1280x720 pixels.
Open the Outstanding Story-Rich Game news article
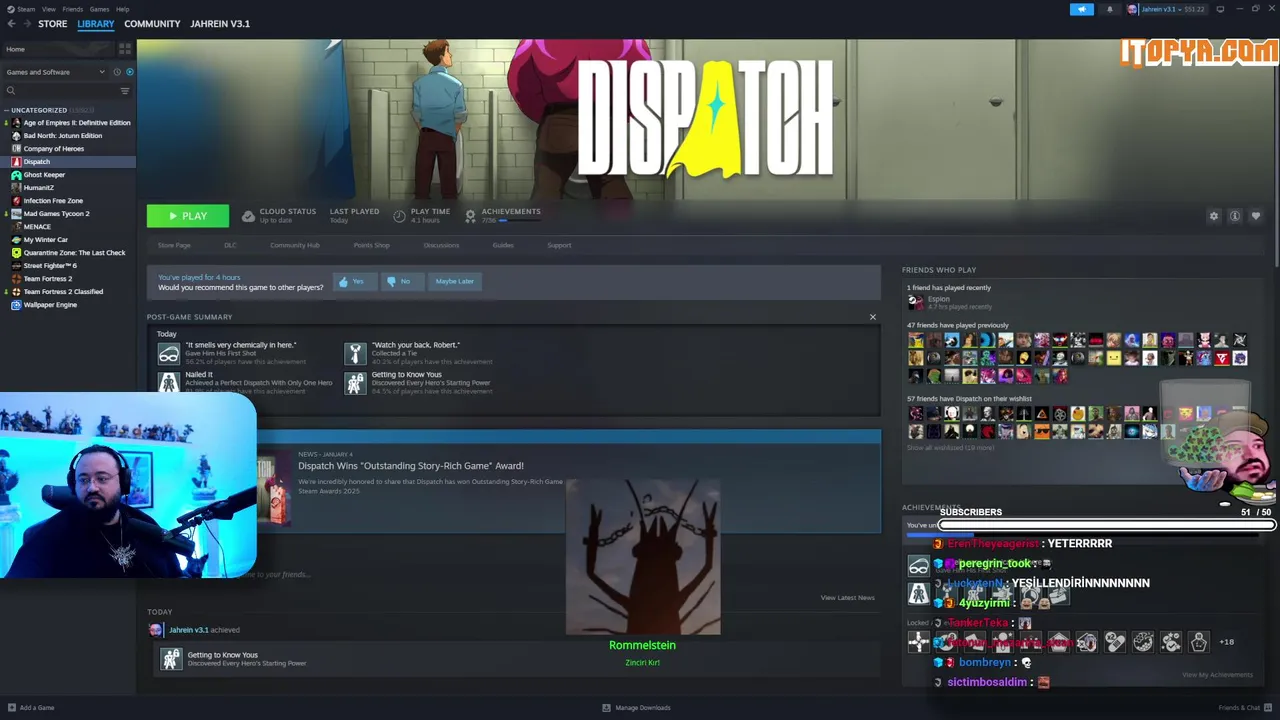click(x=410, y=466)
